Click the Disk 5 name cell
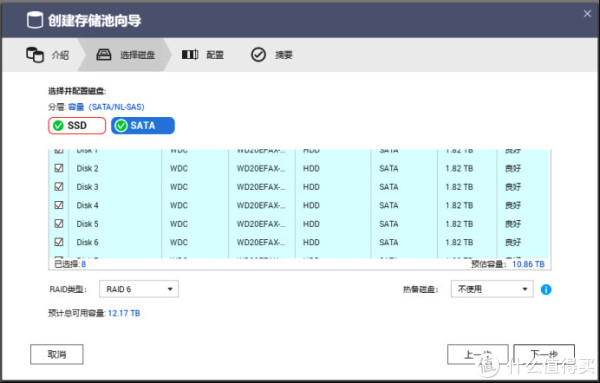 coord(87,223)
